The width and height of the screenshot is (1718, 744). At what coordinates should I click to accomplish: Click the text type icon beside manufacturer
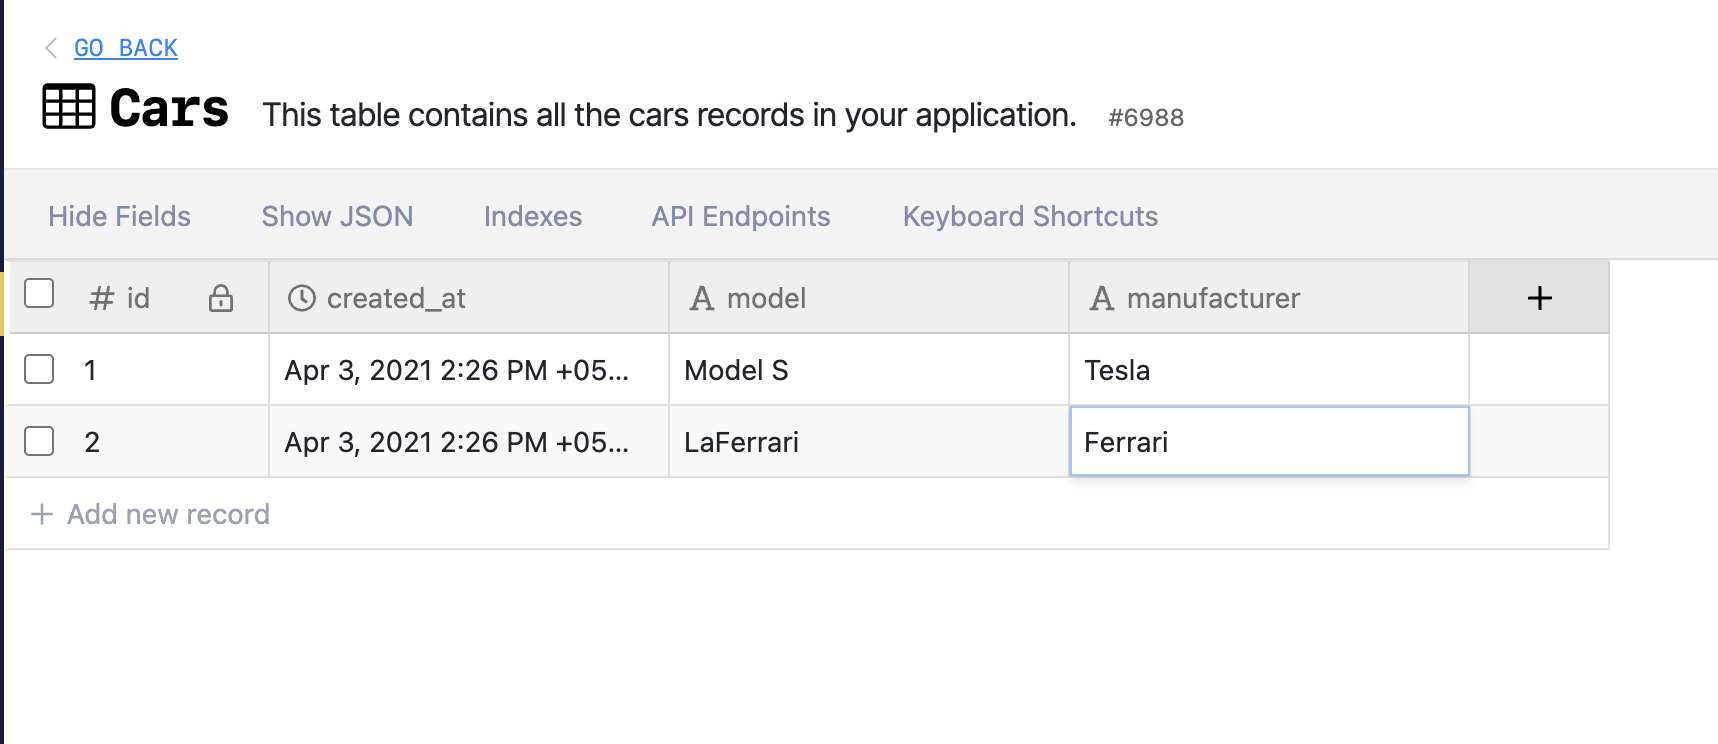click(1102, 298)
